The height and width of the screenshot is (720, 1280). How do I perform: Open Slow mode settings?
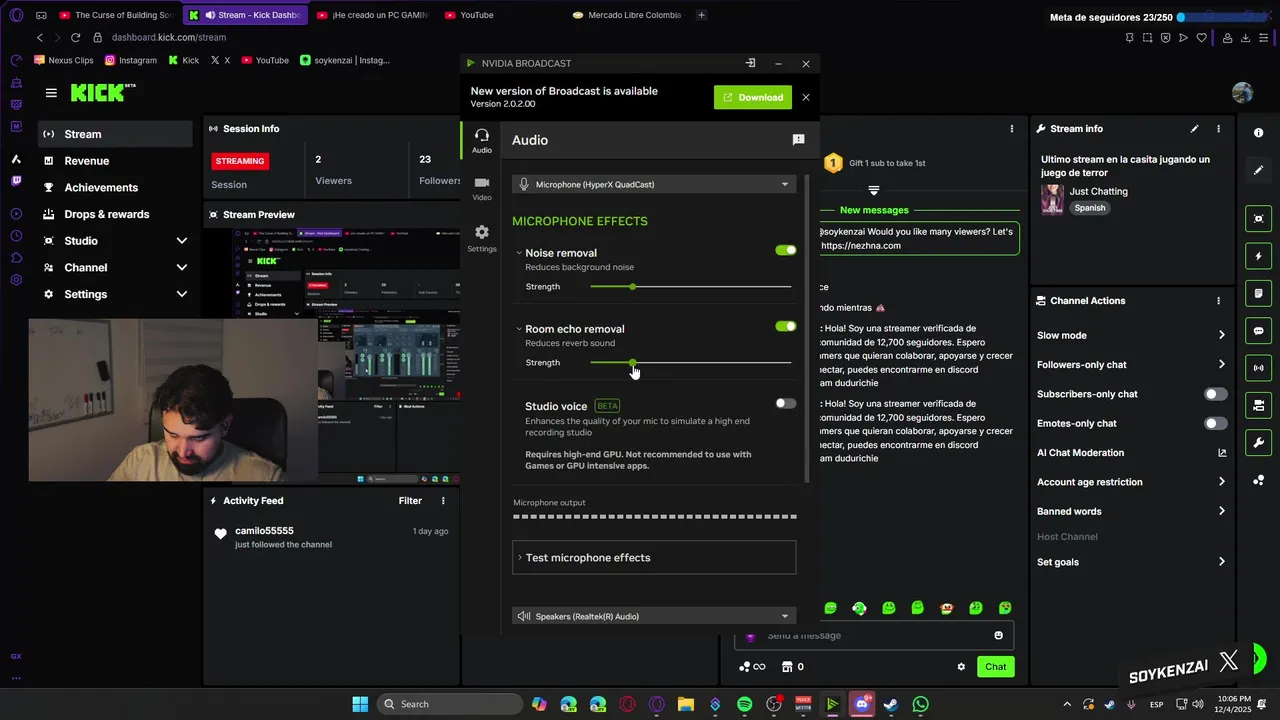(1131, 335)
